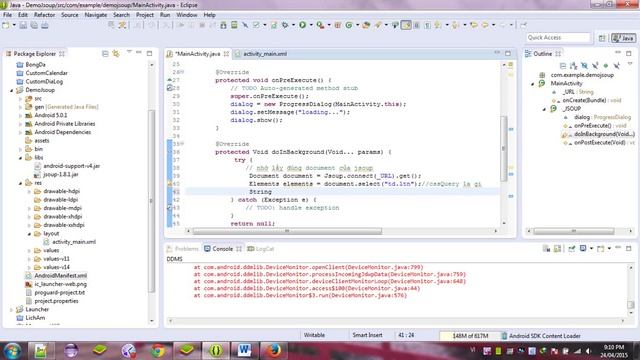
Task: Select AndroidManifest.xml in Package Explorer
Action: 60,276
